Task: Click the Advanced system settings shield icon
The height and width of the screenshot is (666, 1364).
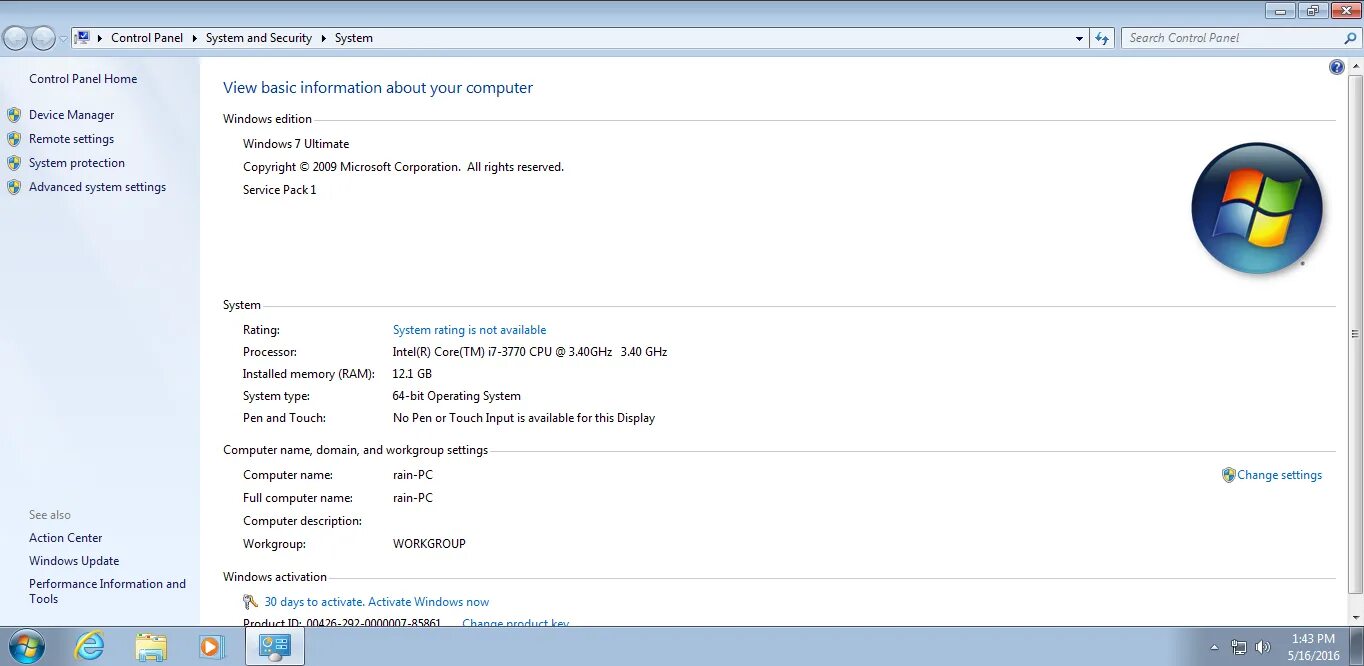Action: pyautogui.click(x=14, y=187)
